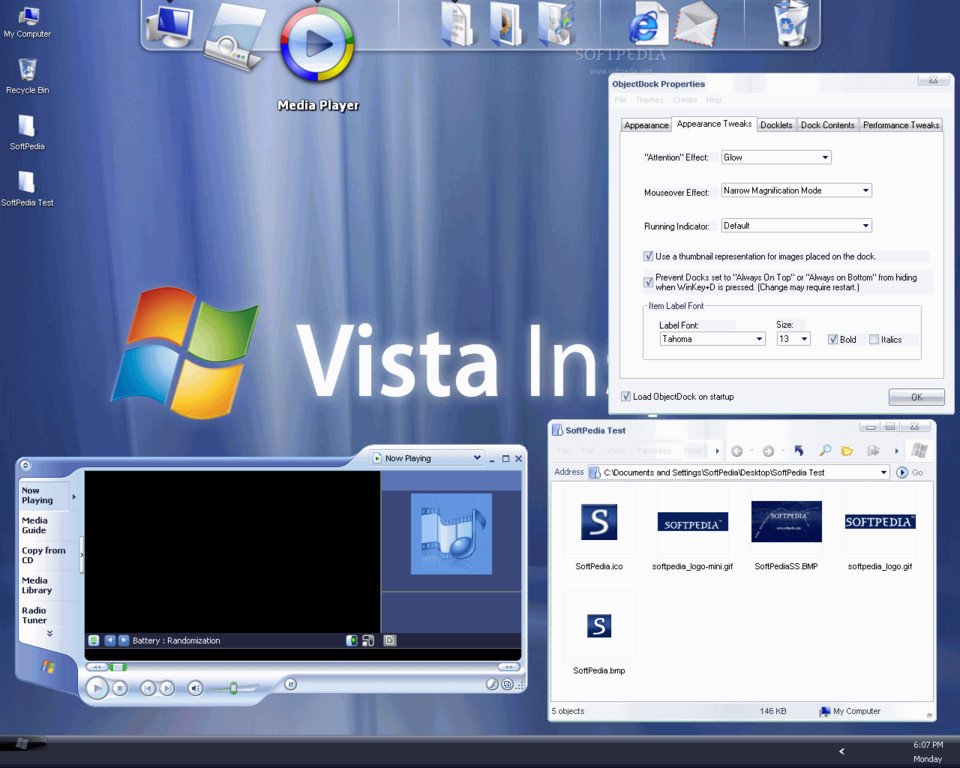The height and width of the screenshot is (768, 960).
Task: Switch to the Docklets tab
Action: (776, 125)
